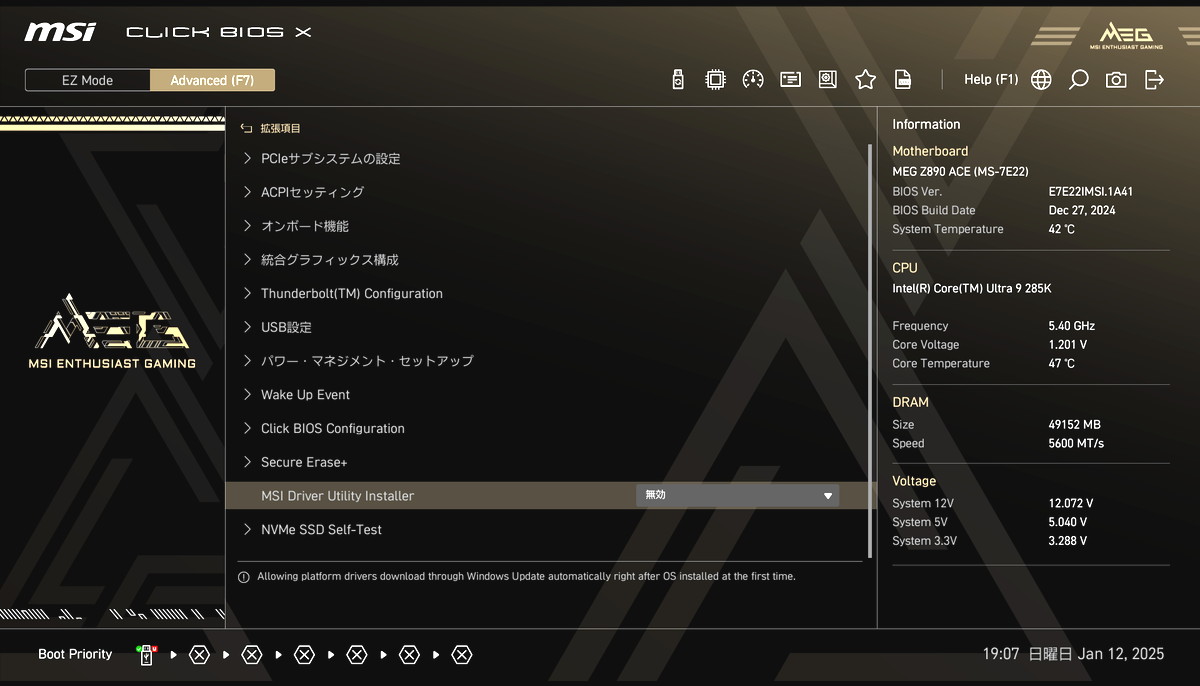Click the exit door icon

click(x=1154, y=80)
